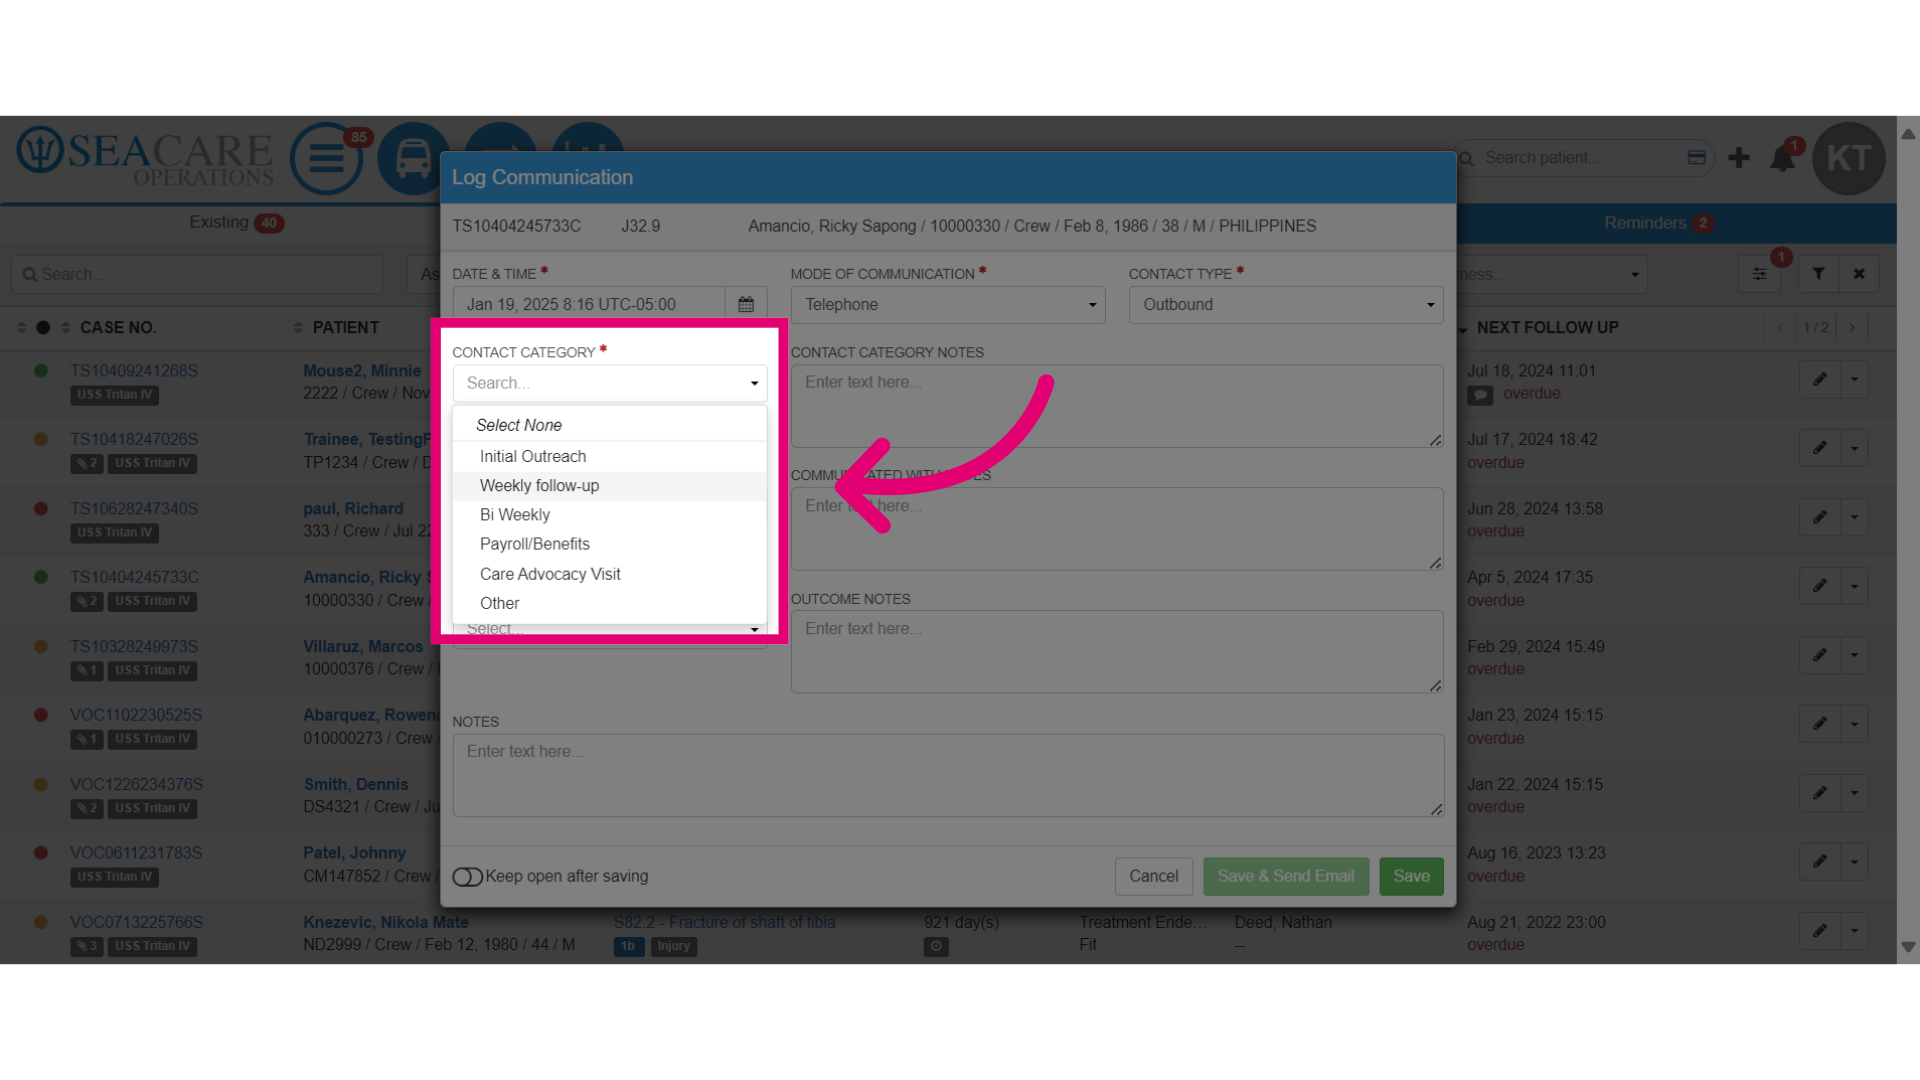Click the comment icon beside Jul 18 overdue
Image resolution: width=1920 pixels, height=1080 pixels.
(x=1480, y=395)
